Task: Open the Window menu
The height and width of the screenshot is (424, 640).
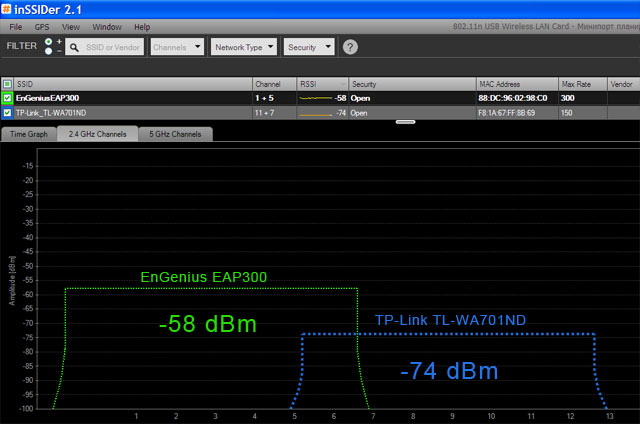Action: click(107, 27)
